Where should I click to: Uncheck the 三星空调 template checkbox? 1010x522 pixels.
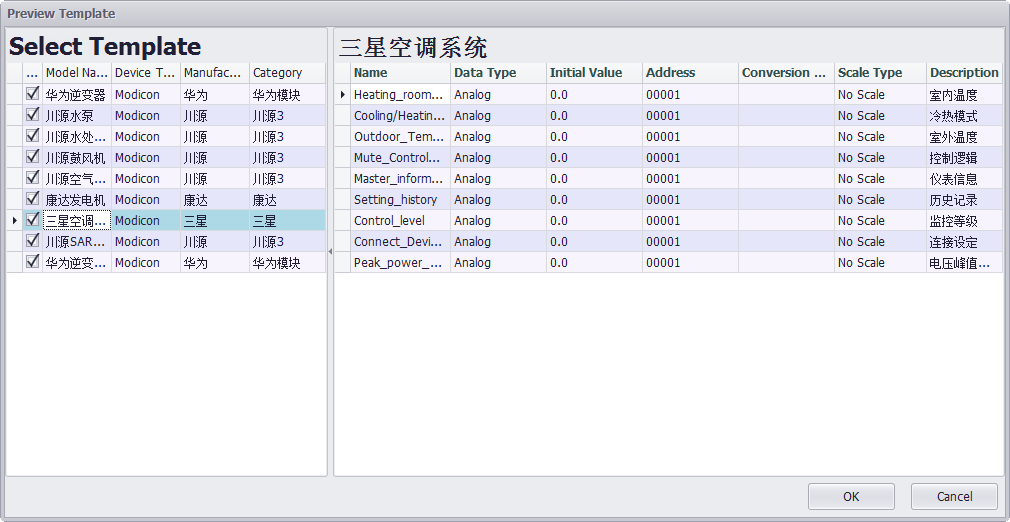tap(32, 220)
